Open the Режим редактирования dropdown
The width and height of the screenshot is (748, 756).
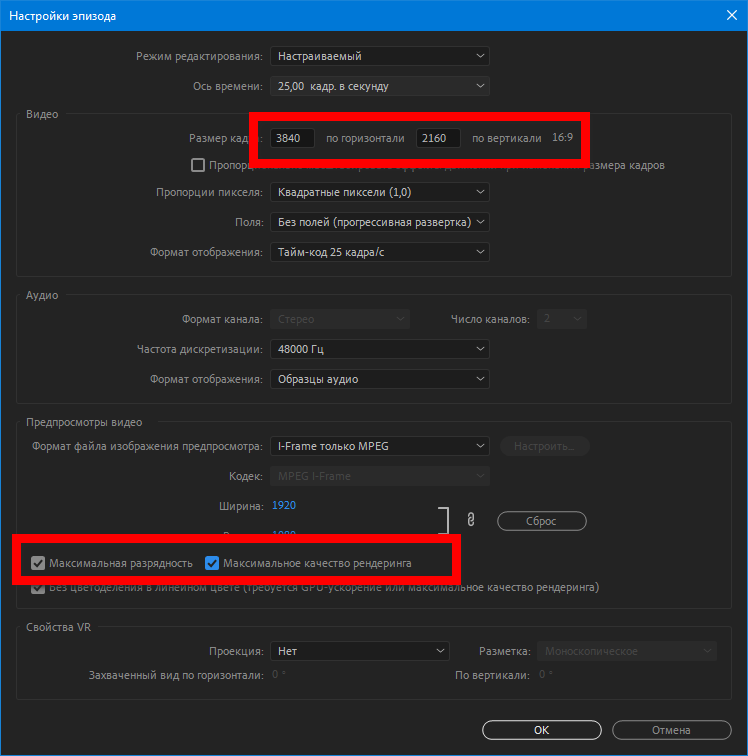pyautogui.click(x=380, y=56)
